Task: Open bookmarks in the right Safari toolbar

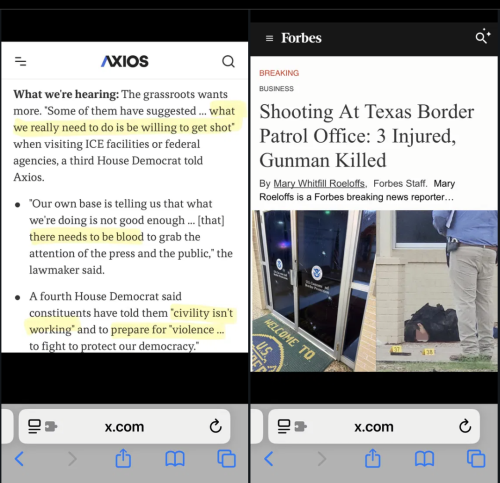Action: coord(424,459)
